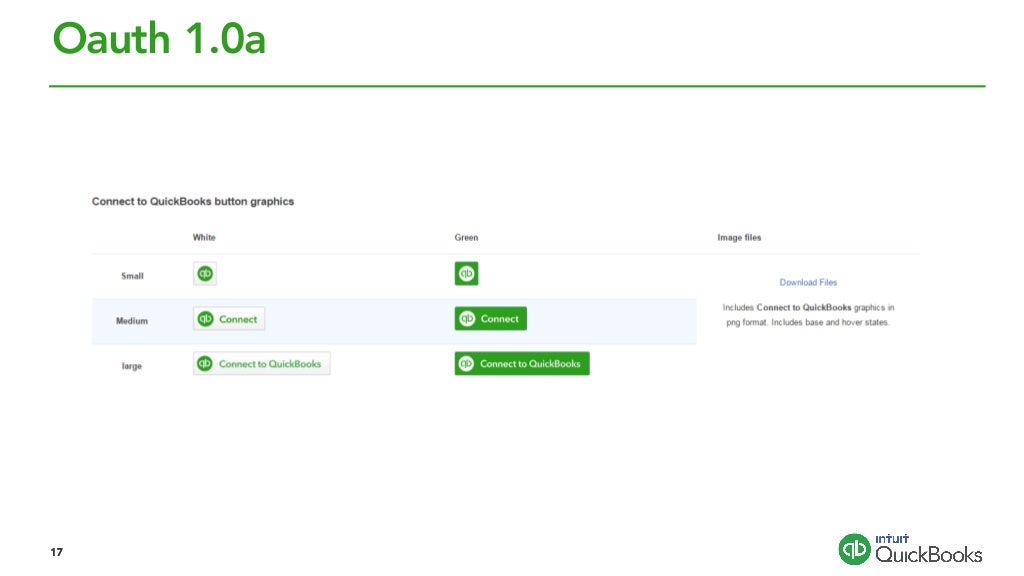Select the 'large' row label
Image resolution: width=1024 pixels, height=576 pixels.
point(131,366)
